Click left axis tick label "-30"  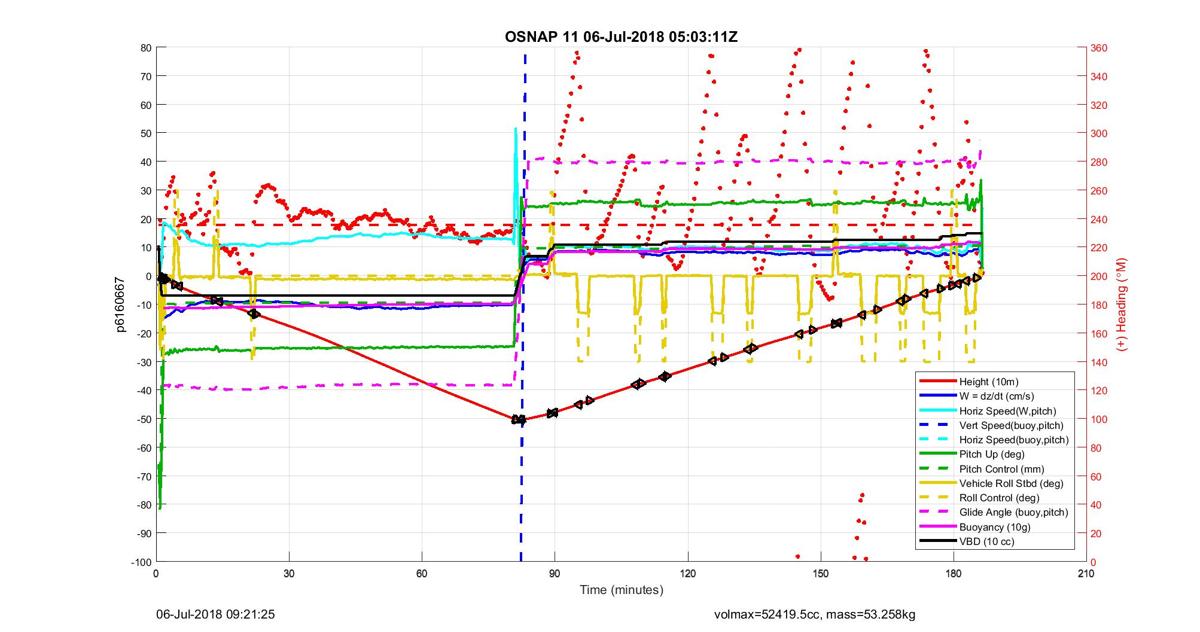coord(143,363)
